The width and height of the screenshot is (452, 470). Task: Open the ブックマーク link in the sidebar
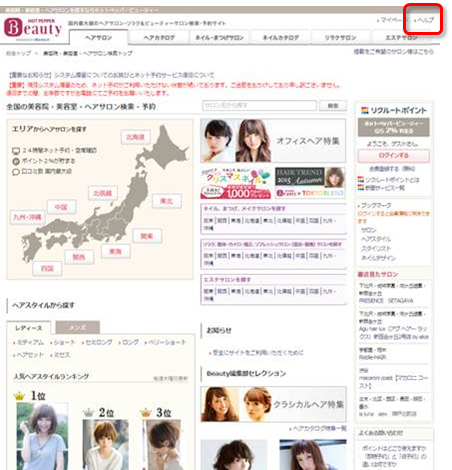(376, 205)
